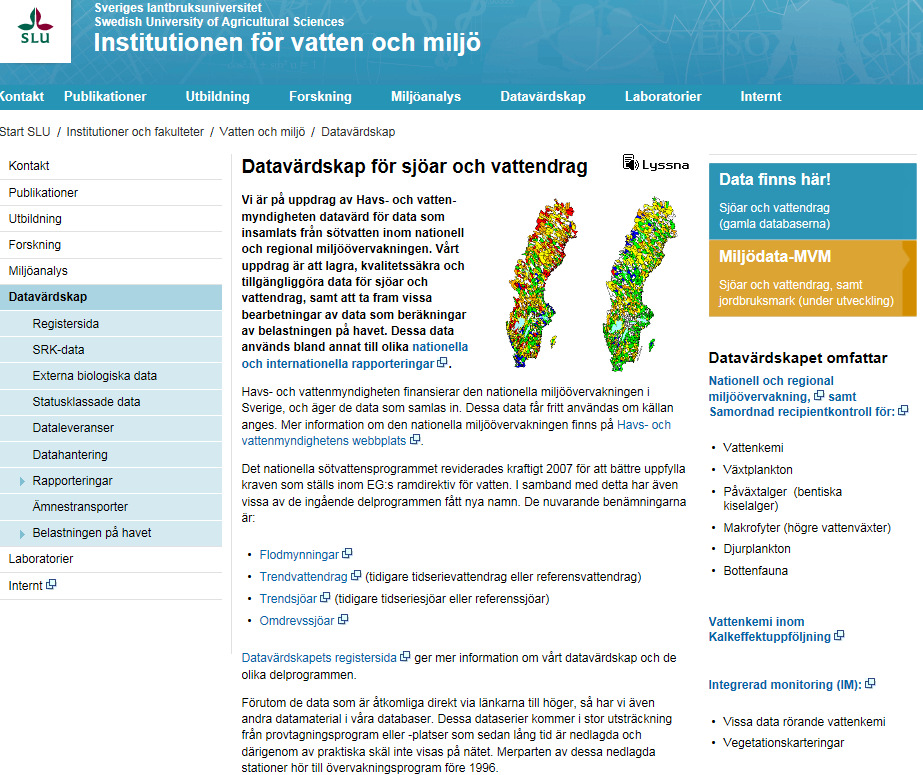Viewport: 923px width, 775px height.
Task: Open Samordnad recipientkontroll för link
Action: click(x=802, y=412)
